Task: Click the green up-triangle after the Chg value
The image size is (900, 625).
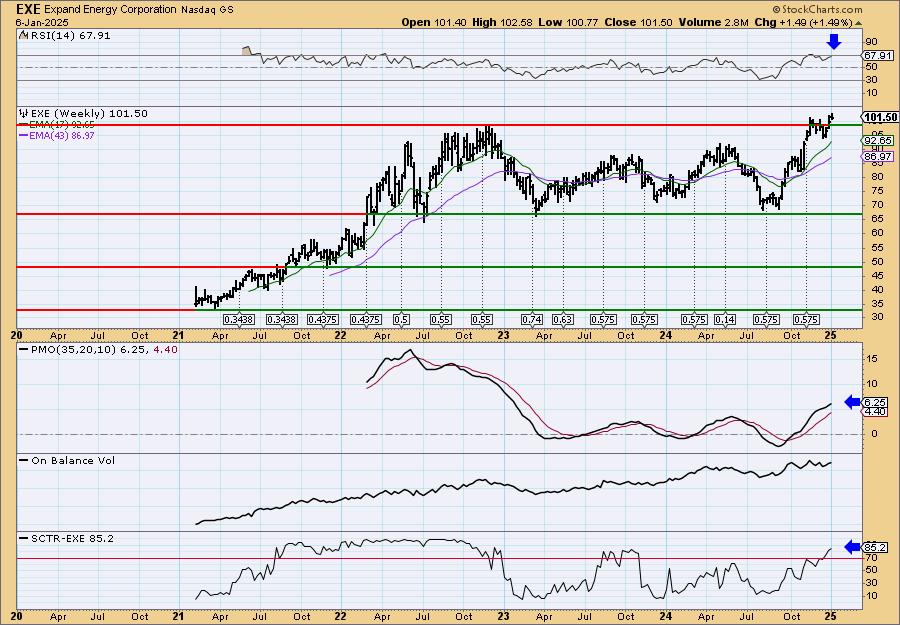Action: click(x=859, y=23)
